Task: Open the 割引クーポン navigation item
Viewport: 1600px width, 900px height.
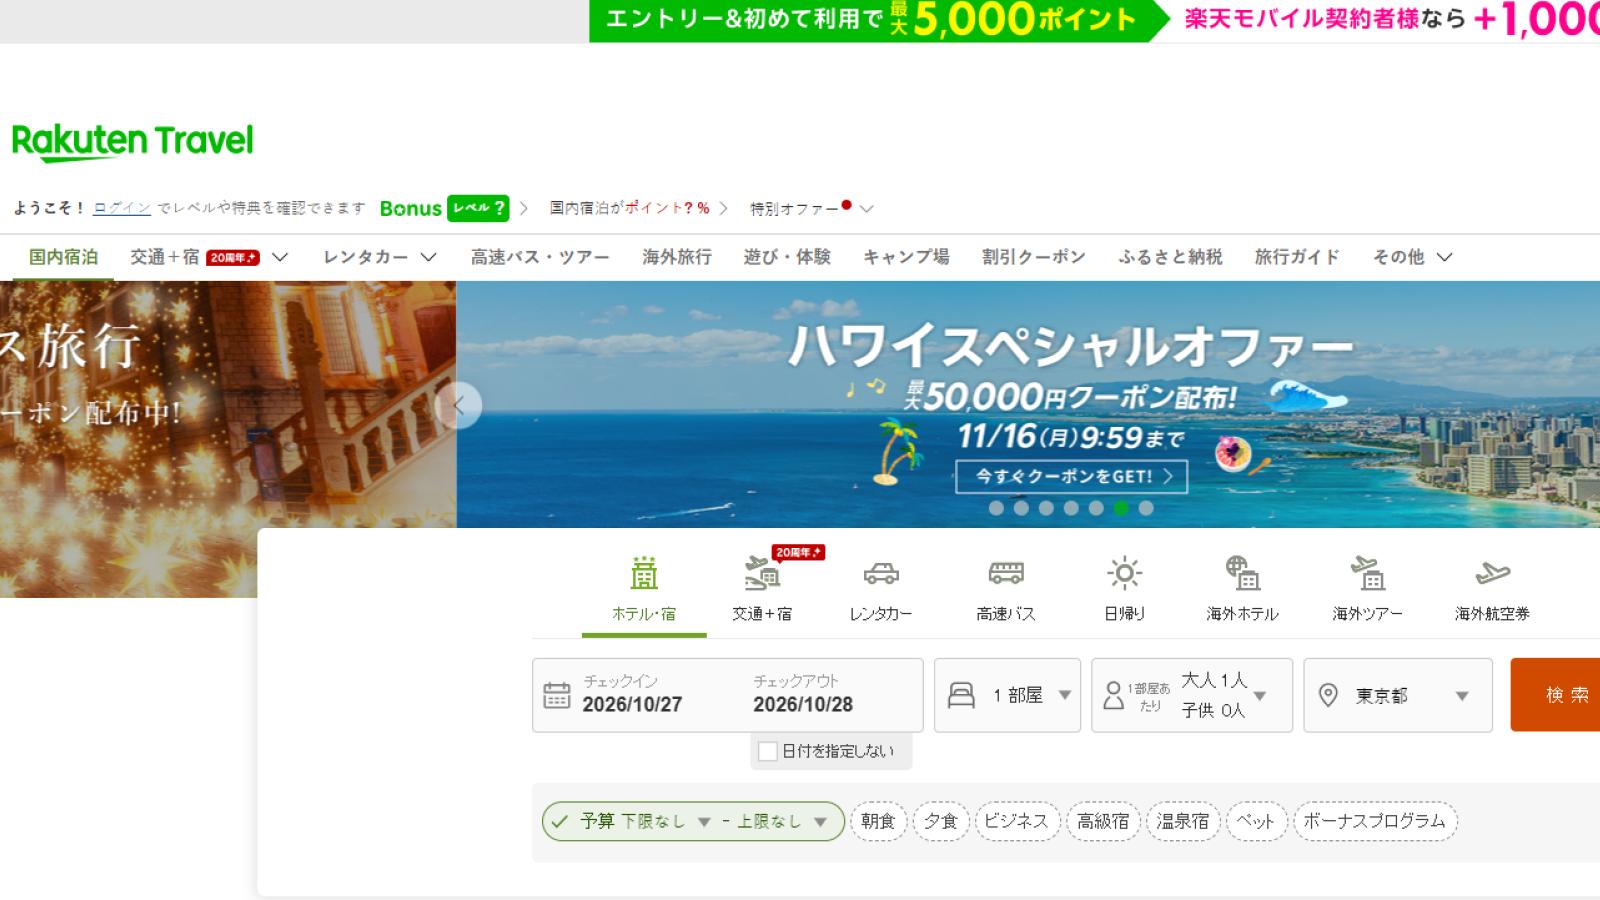Action: pos(1033,257)
